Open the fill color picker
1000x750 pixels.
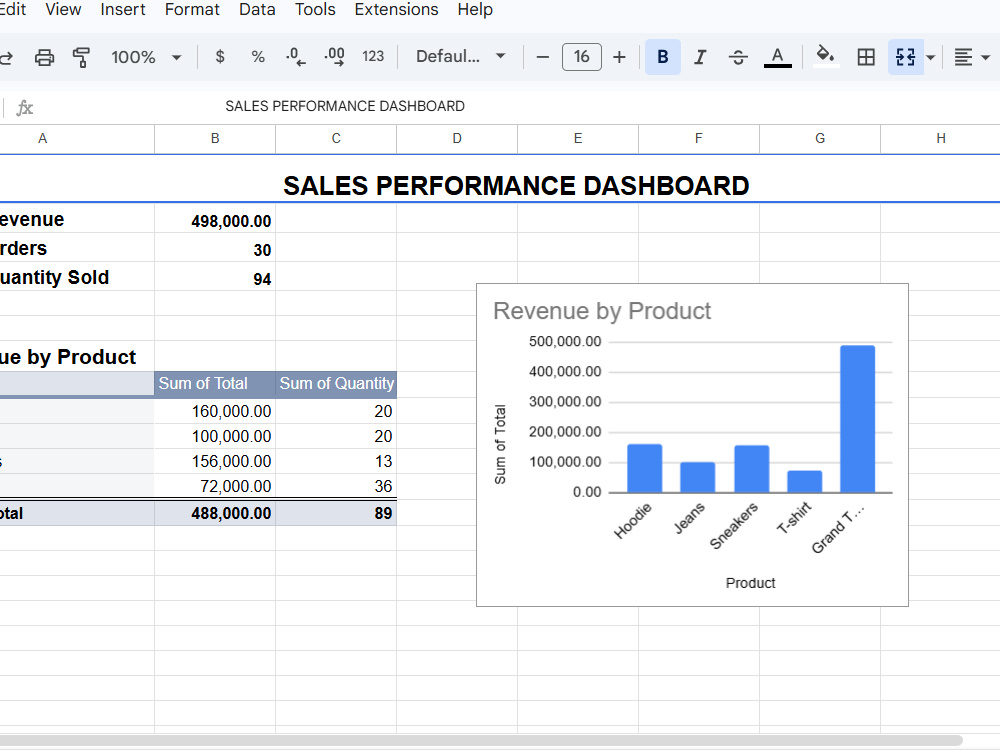(825, 57)
